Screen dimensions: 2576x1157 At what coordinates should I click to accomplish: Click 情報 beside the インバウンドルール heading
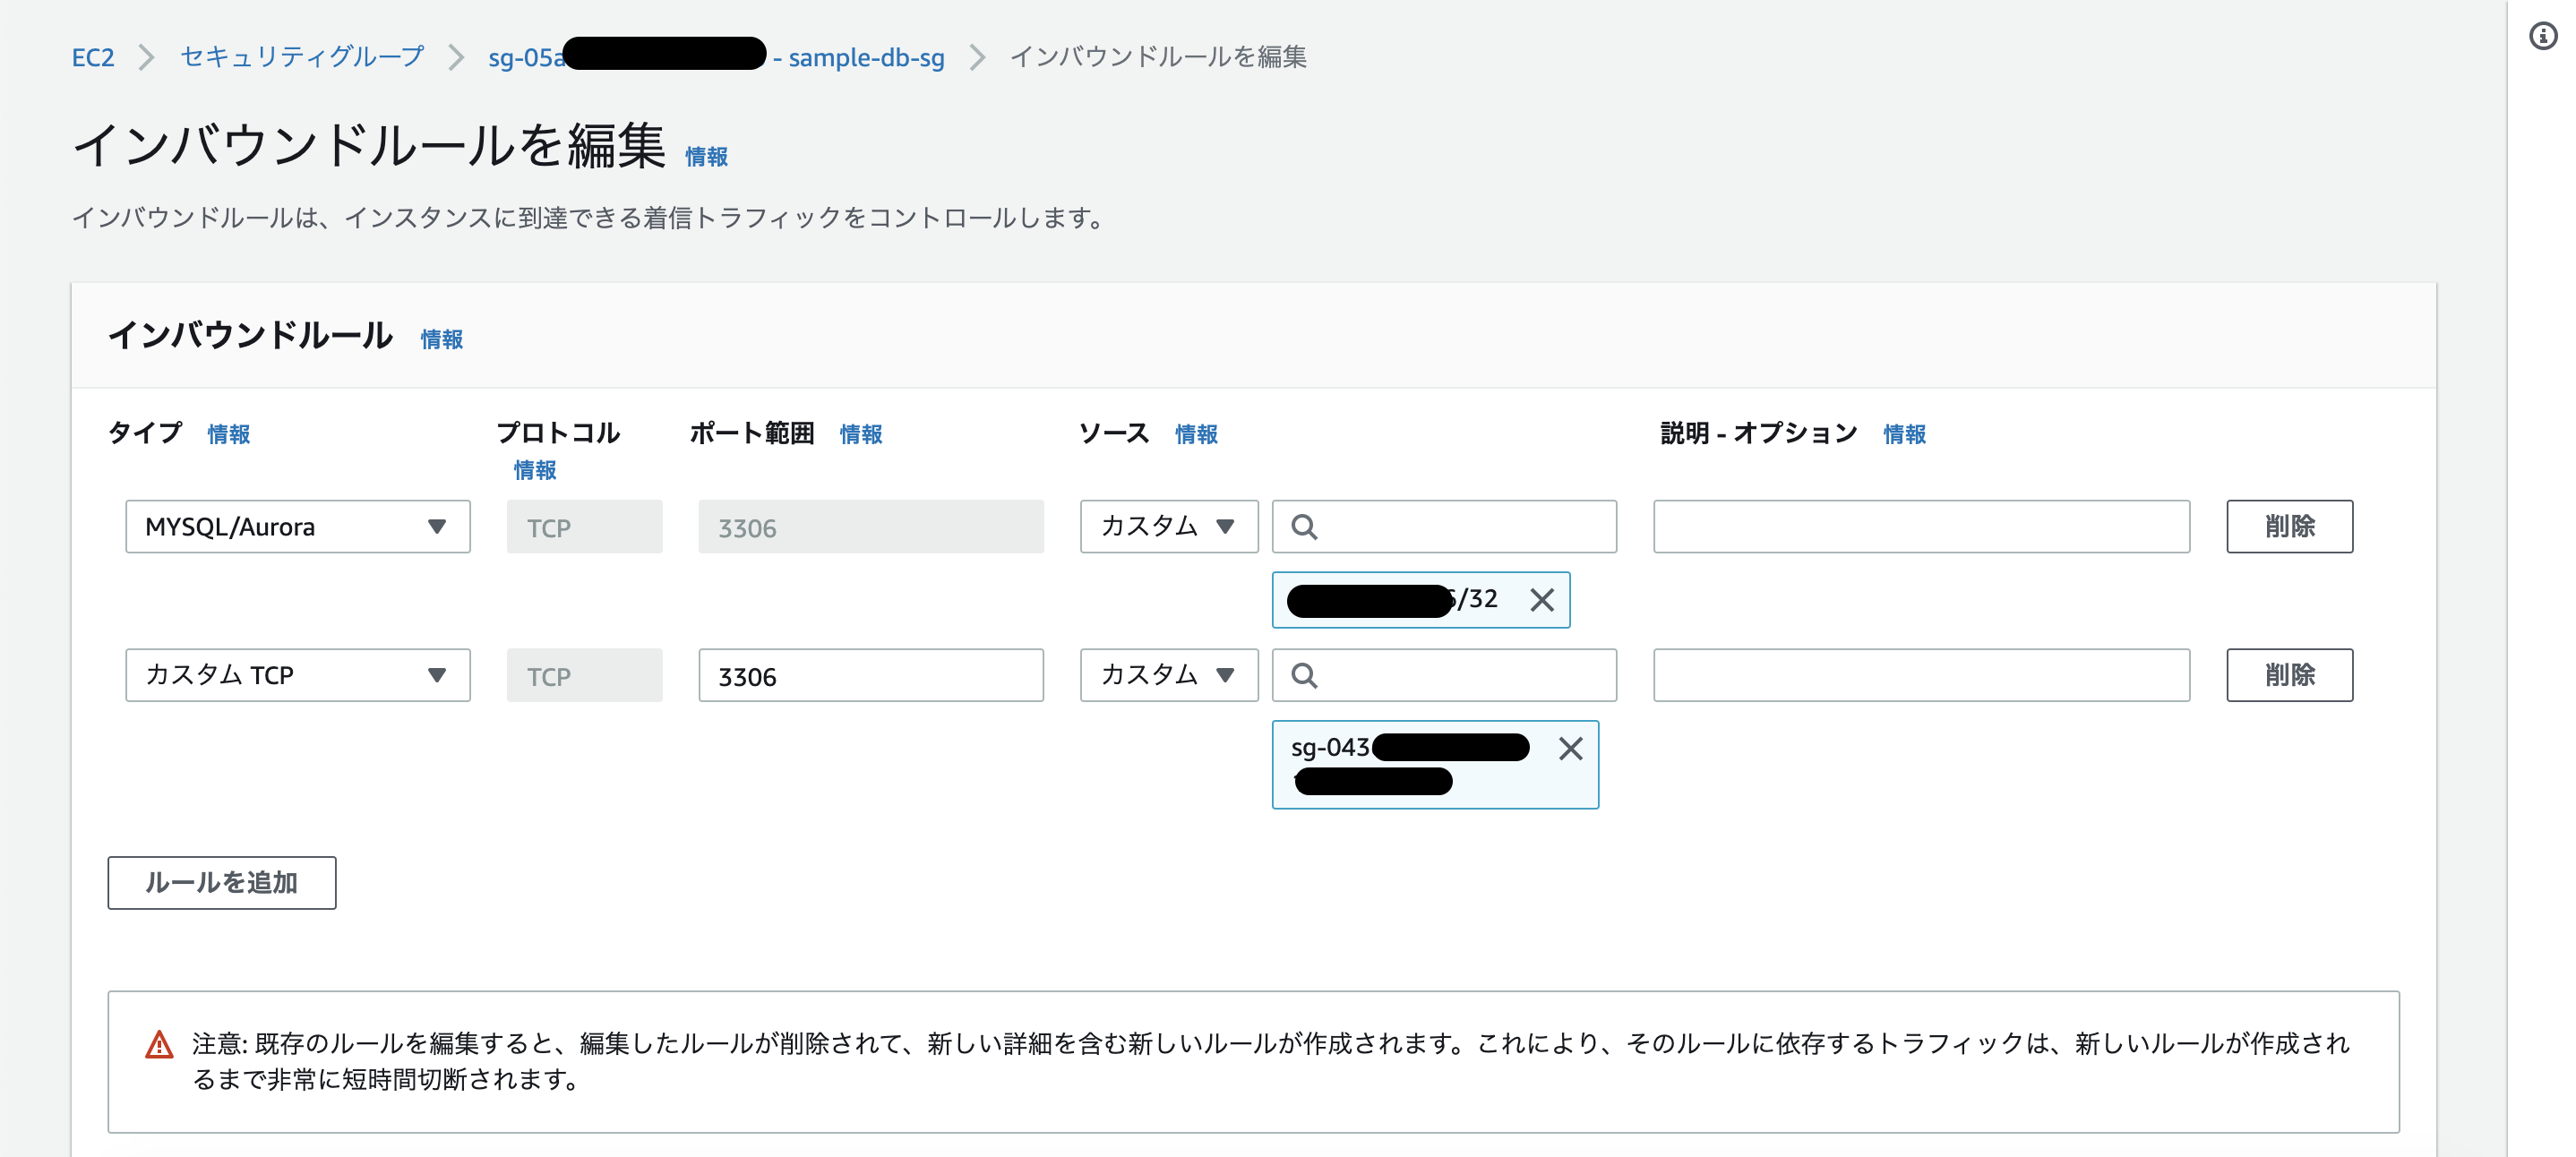click(441, 340)
